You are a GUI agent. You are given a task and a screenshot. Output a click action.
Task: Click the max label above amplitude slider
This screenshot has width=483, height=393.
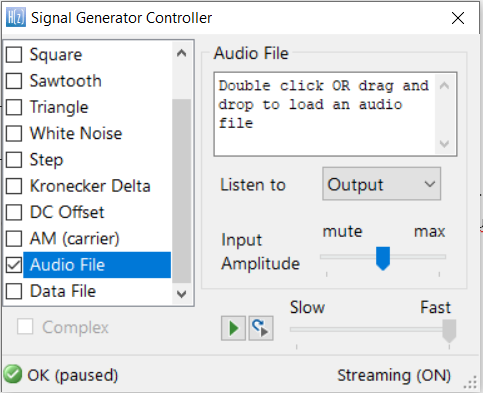tap(430, 231)
